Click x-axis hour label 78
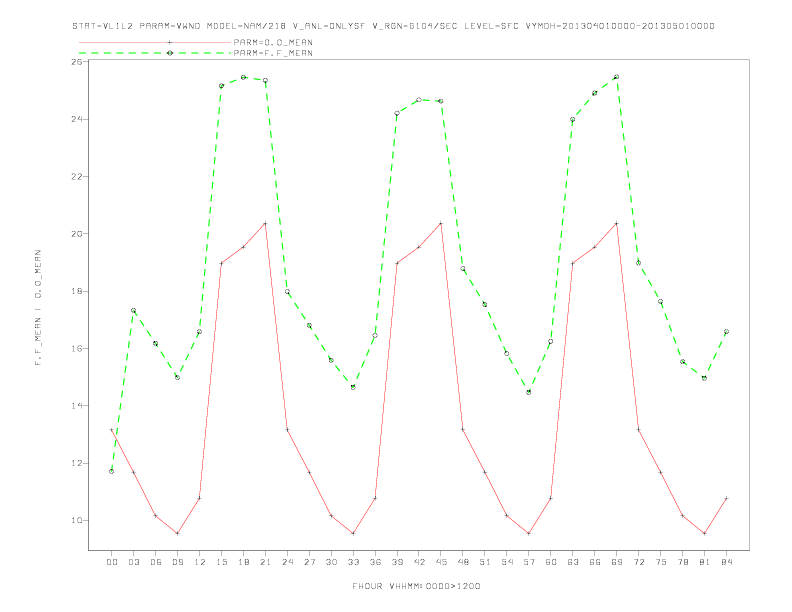 pyautogui.click(x=682, y=562)
